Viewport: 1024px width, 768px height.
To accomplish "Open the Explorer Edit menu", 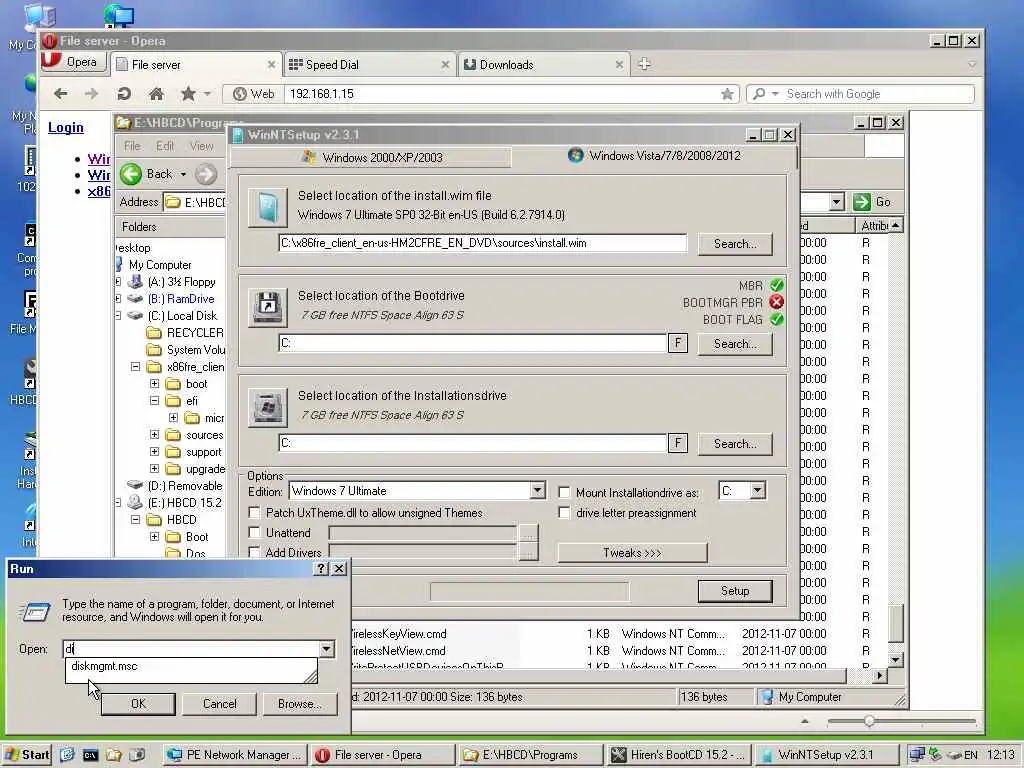I will (165, 146).
